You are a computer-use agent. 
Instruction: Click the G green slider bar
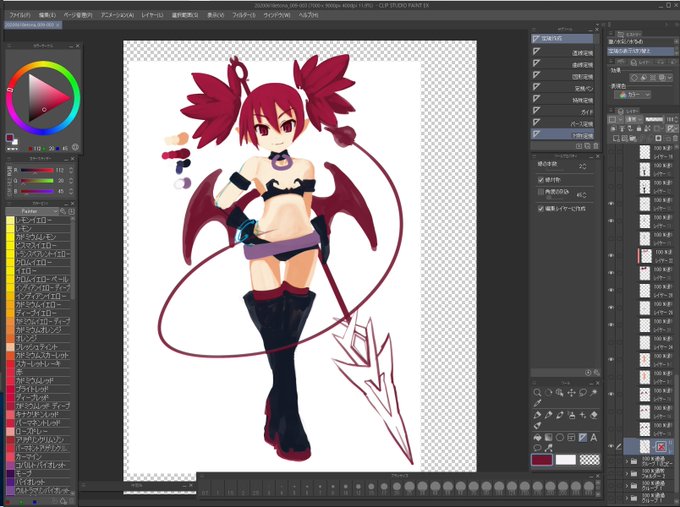(x=37, y=181)
